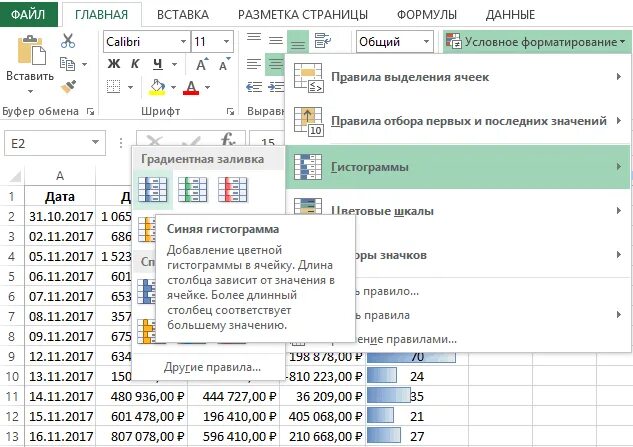The width and height of the screenshot is (633, 447).
Task: Choose the green gradient data bar
Action: [x=193, y=189]
